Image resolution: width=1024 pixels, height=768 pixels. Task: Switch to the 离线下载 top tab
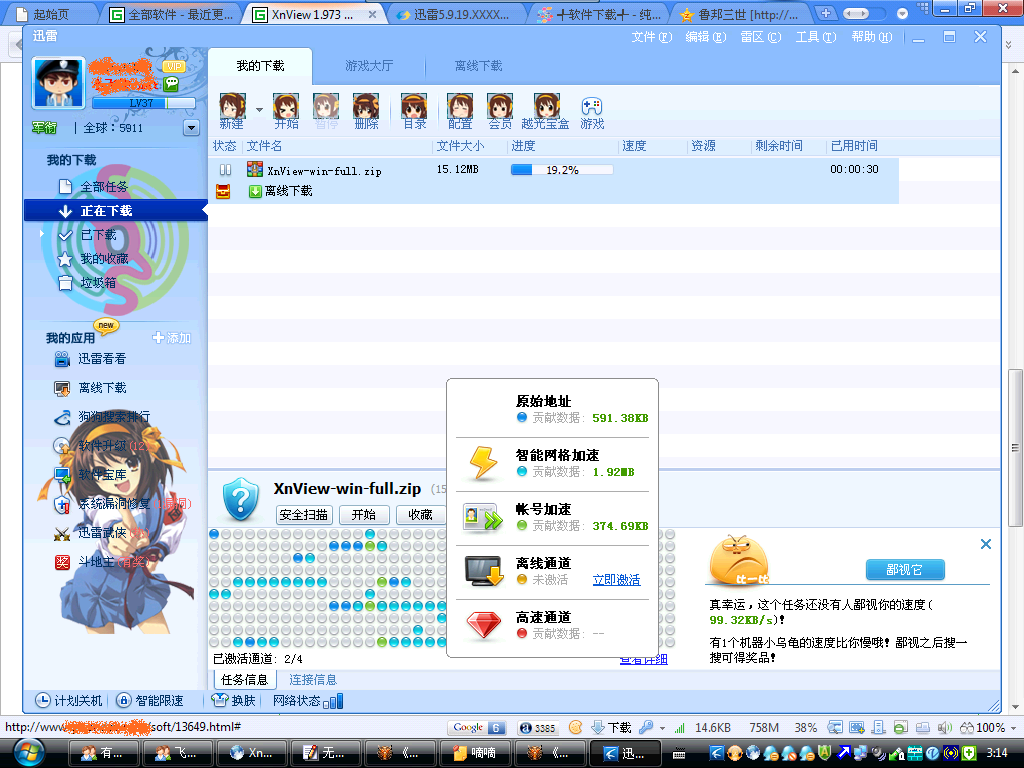[479, 66]
